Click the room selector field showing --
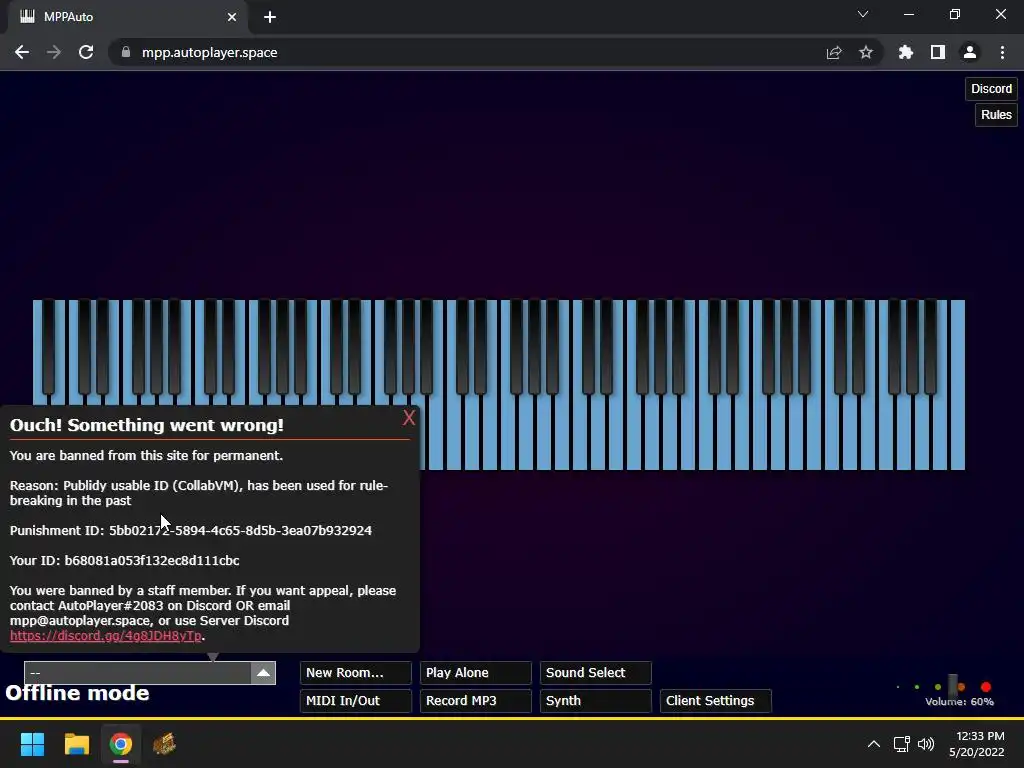1024x768 pixels. (x=138, y=673)
